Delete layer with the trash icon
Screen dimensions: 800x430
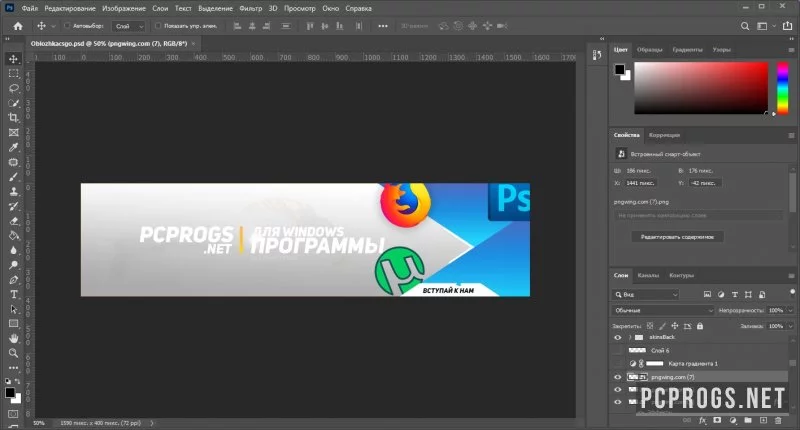(778, 420)
